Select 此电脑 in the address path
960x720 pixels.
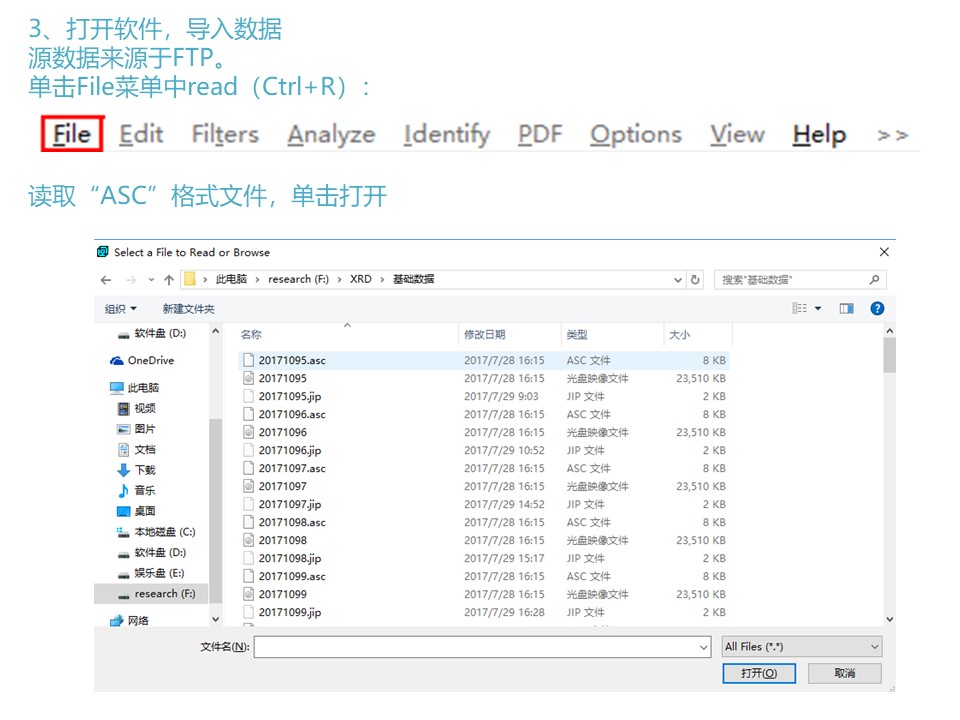231,279
